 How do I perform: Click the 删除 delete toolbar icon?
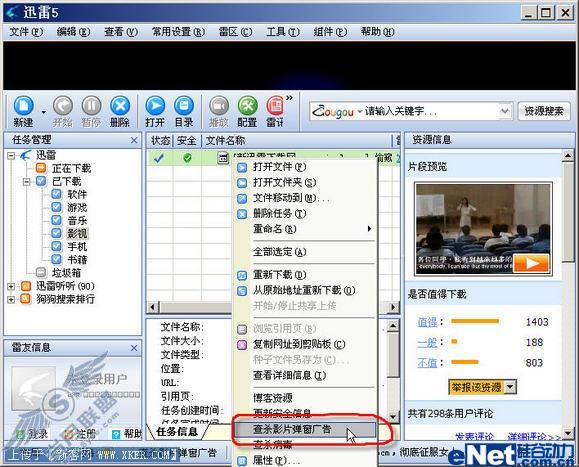pyautogui.click(x=120, y=106)
